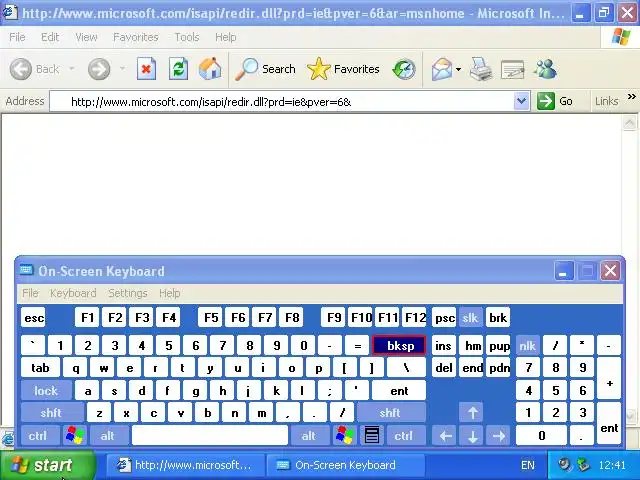This screenshot has width=640, height=480.
Task: Click the down arrow key
Action: pos(472,436)
